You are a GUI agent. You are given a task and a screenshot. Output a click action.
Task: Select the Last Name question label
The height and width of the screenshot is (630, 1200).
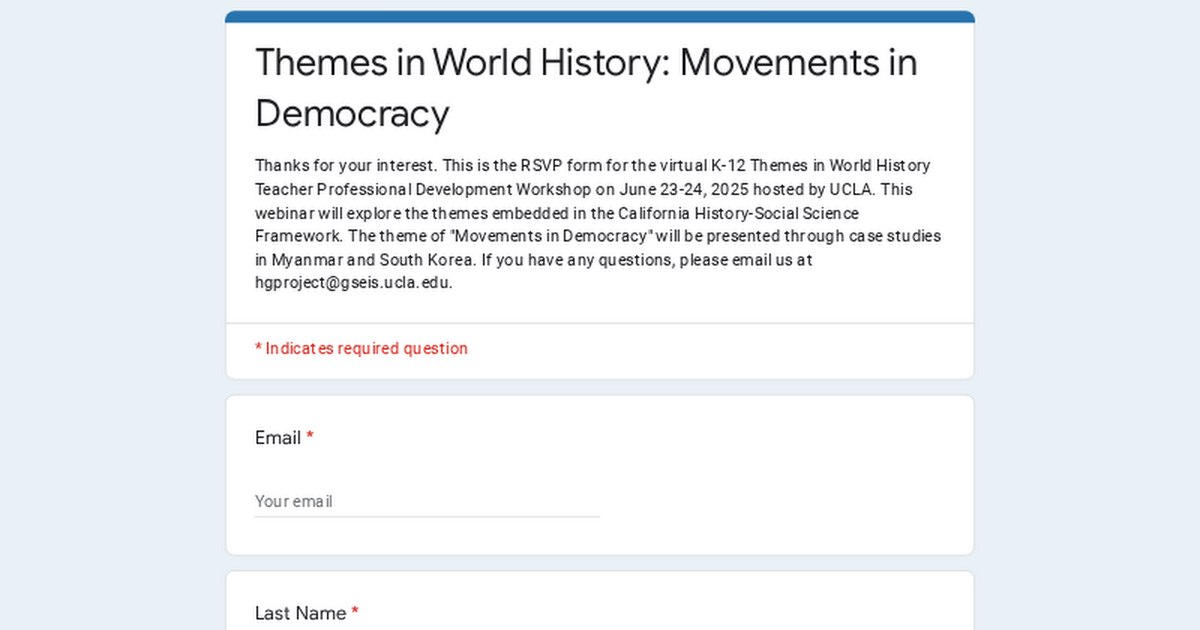pos(300,613)
